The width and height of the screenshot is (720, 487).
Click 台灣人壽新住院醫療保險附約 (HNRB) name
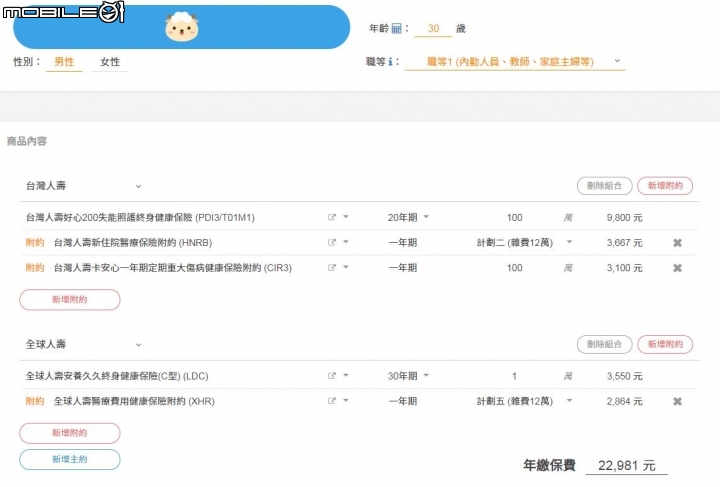point(133,243)
